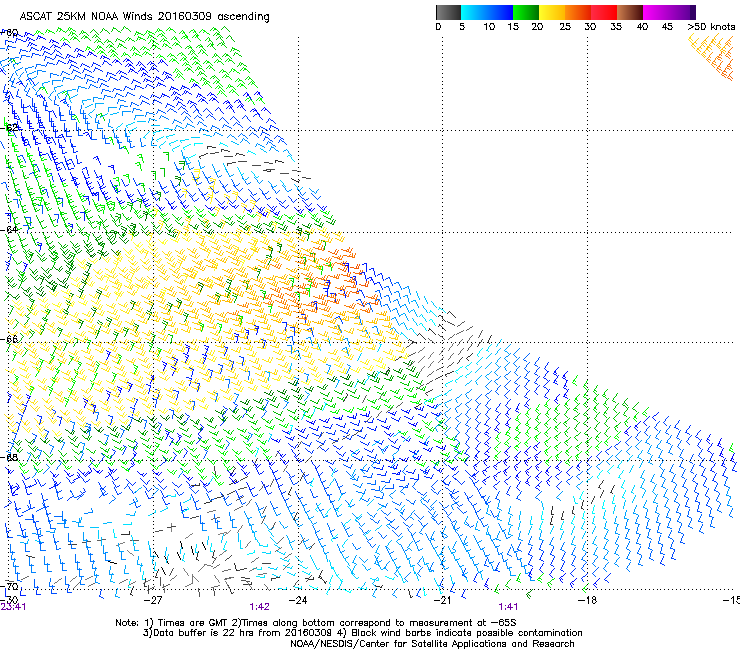Screen dimensions: 740x650
Task: Click the title 'ASCAT 25KM NOAA Winds 20160309 ascending'
Action: click(144, 17)
